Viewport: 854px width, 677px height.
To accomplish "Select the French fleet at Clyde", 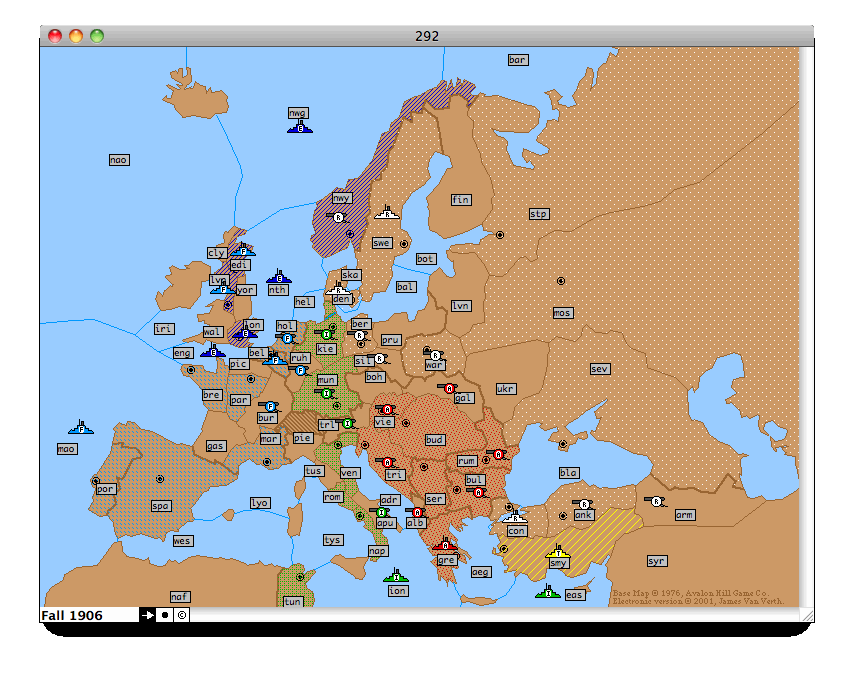I will (x=243, y=250).
